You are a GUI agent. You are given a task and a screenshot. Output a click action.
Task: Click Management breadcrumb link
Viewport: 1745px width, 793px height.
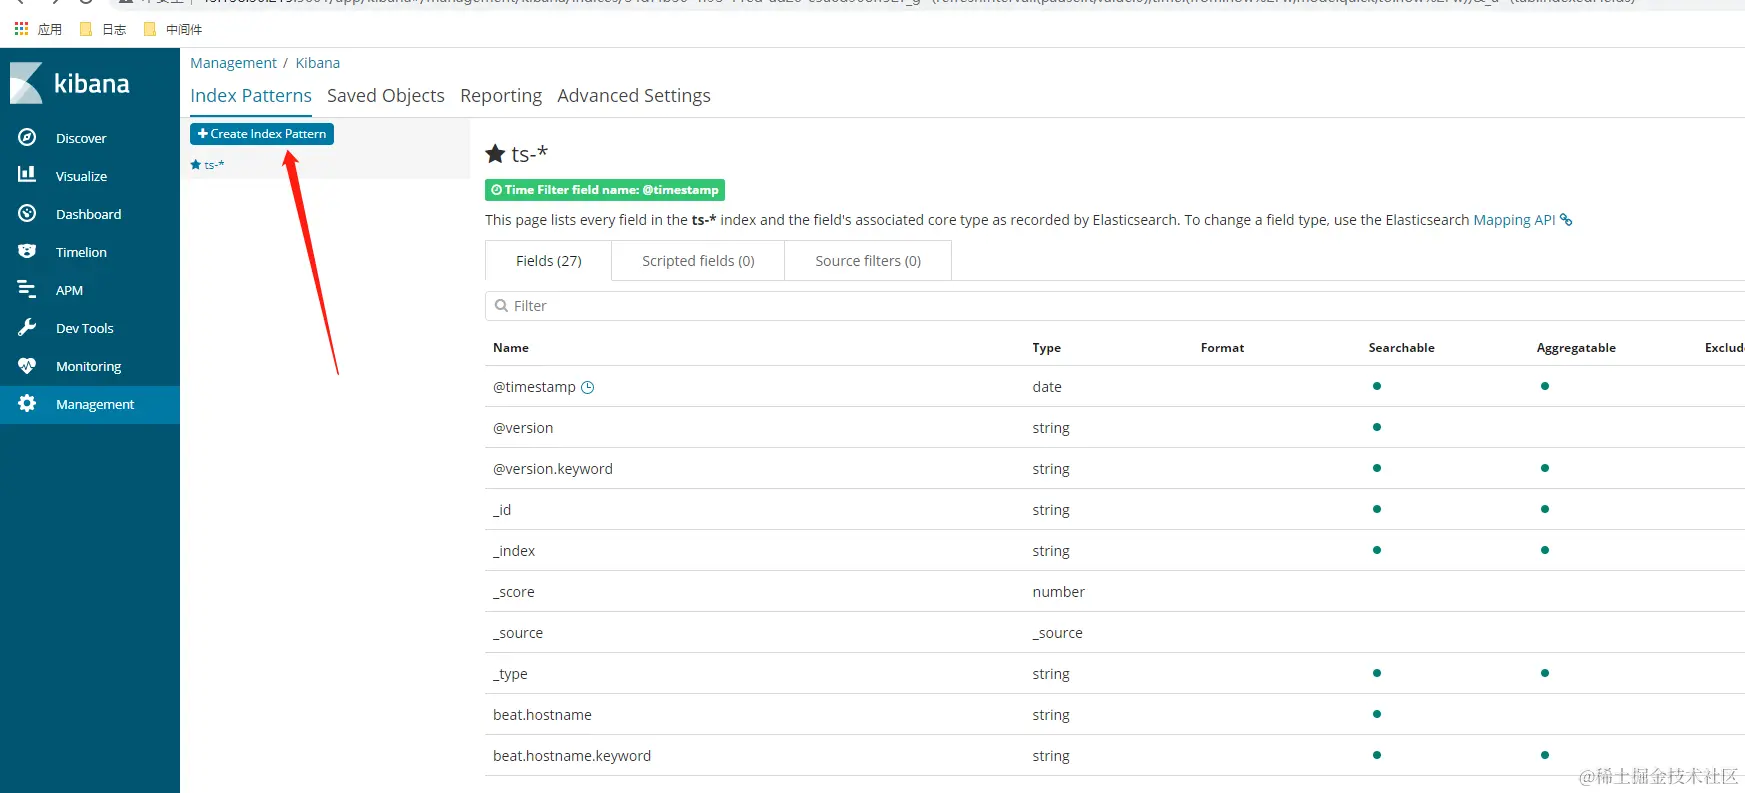click(233, 63)
